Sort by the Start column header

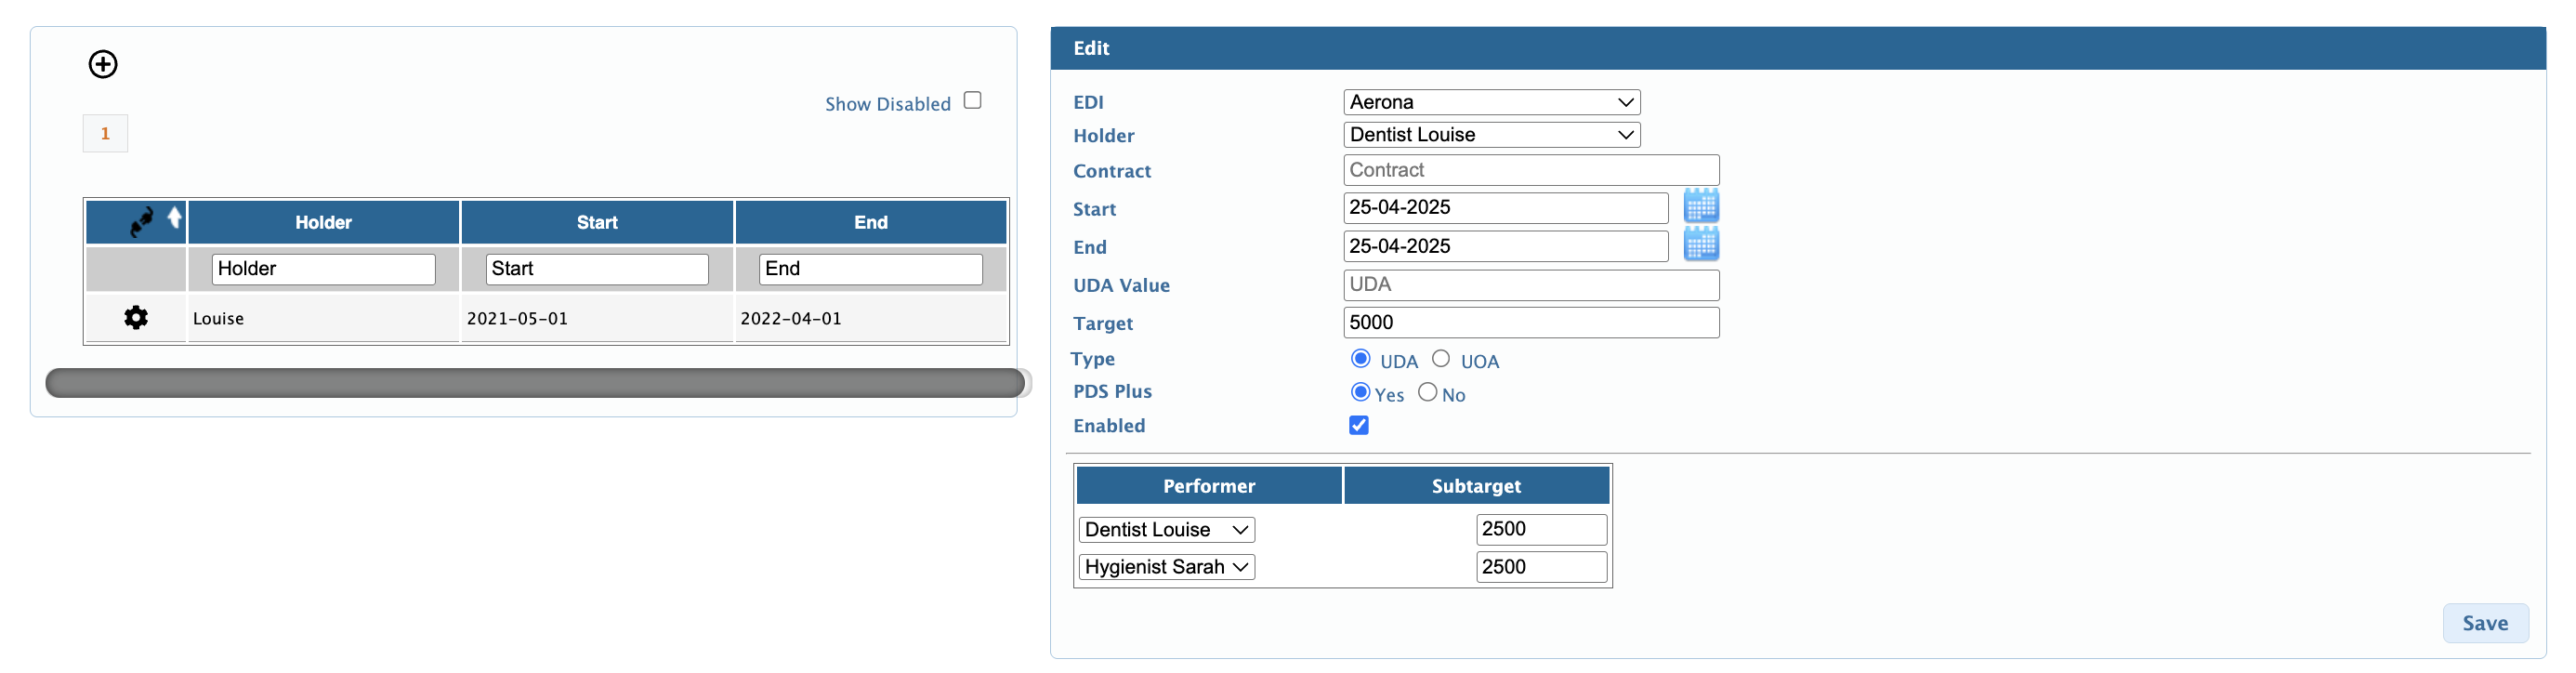[597, 222]
